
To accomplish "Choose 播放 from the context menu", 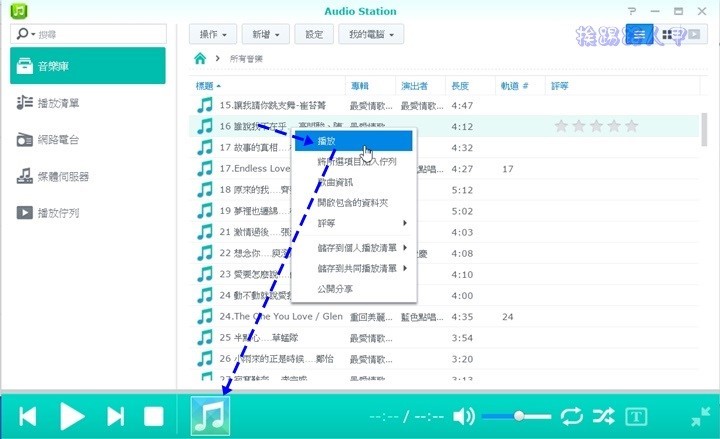I will point(328,141).
